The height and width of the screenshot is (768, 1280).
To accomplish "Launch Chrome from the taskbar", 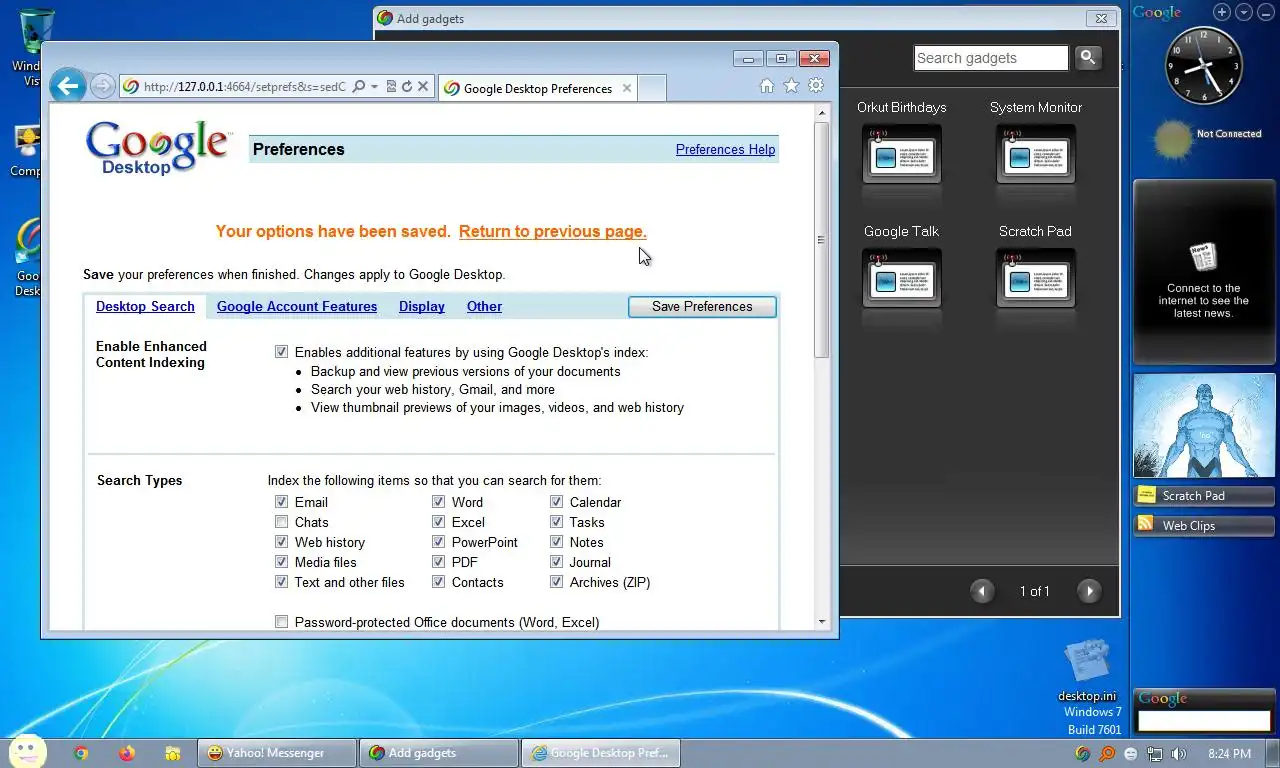I will [81, 753].
